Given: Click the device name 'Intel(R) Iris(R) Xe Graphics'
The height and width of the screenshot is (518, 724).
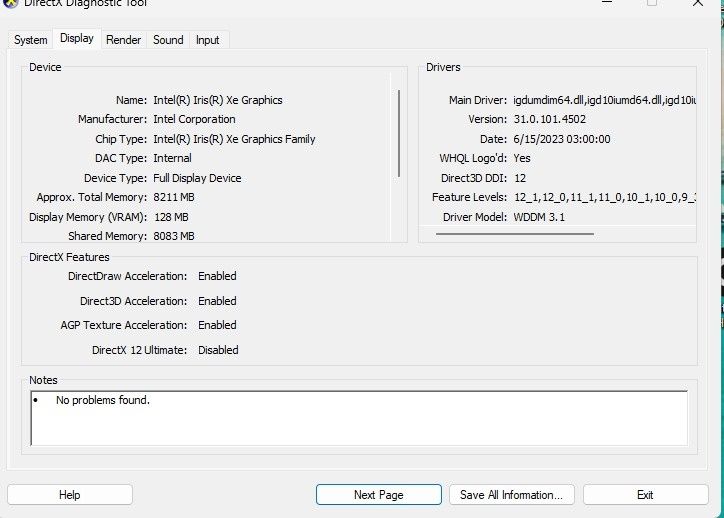Looking at the screenshot, I should click(217, 100).
